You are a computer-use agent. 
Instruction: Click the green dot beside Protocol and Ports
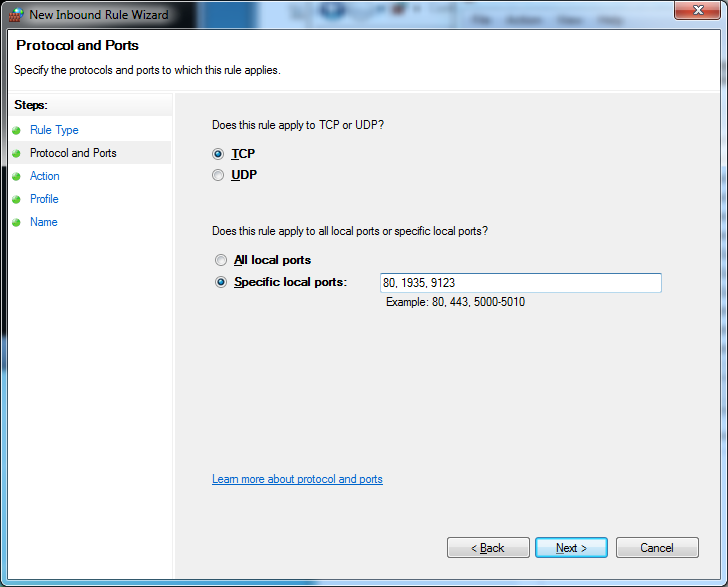tap(16, 153)
